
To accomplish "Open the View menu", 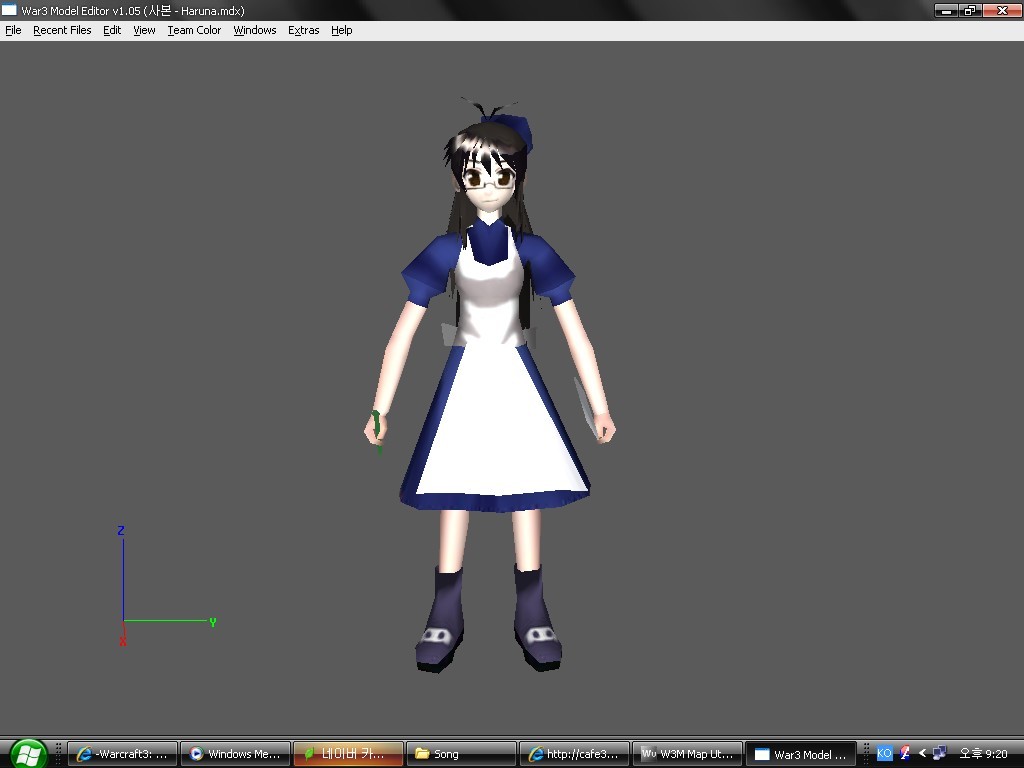I will (x=144, y=30).
